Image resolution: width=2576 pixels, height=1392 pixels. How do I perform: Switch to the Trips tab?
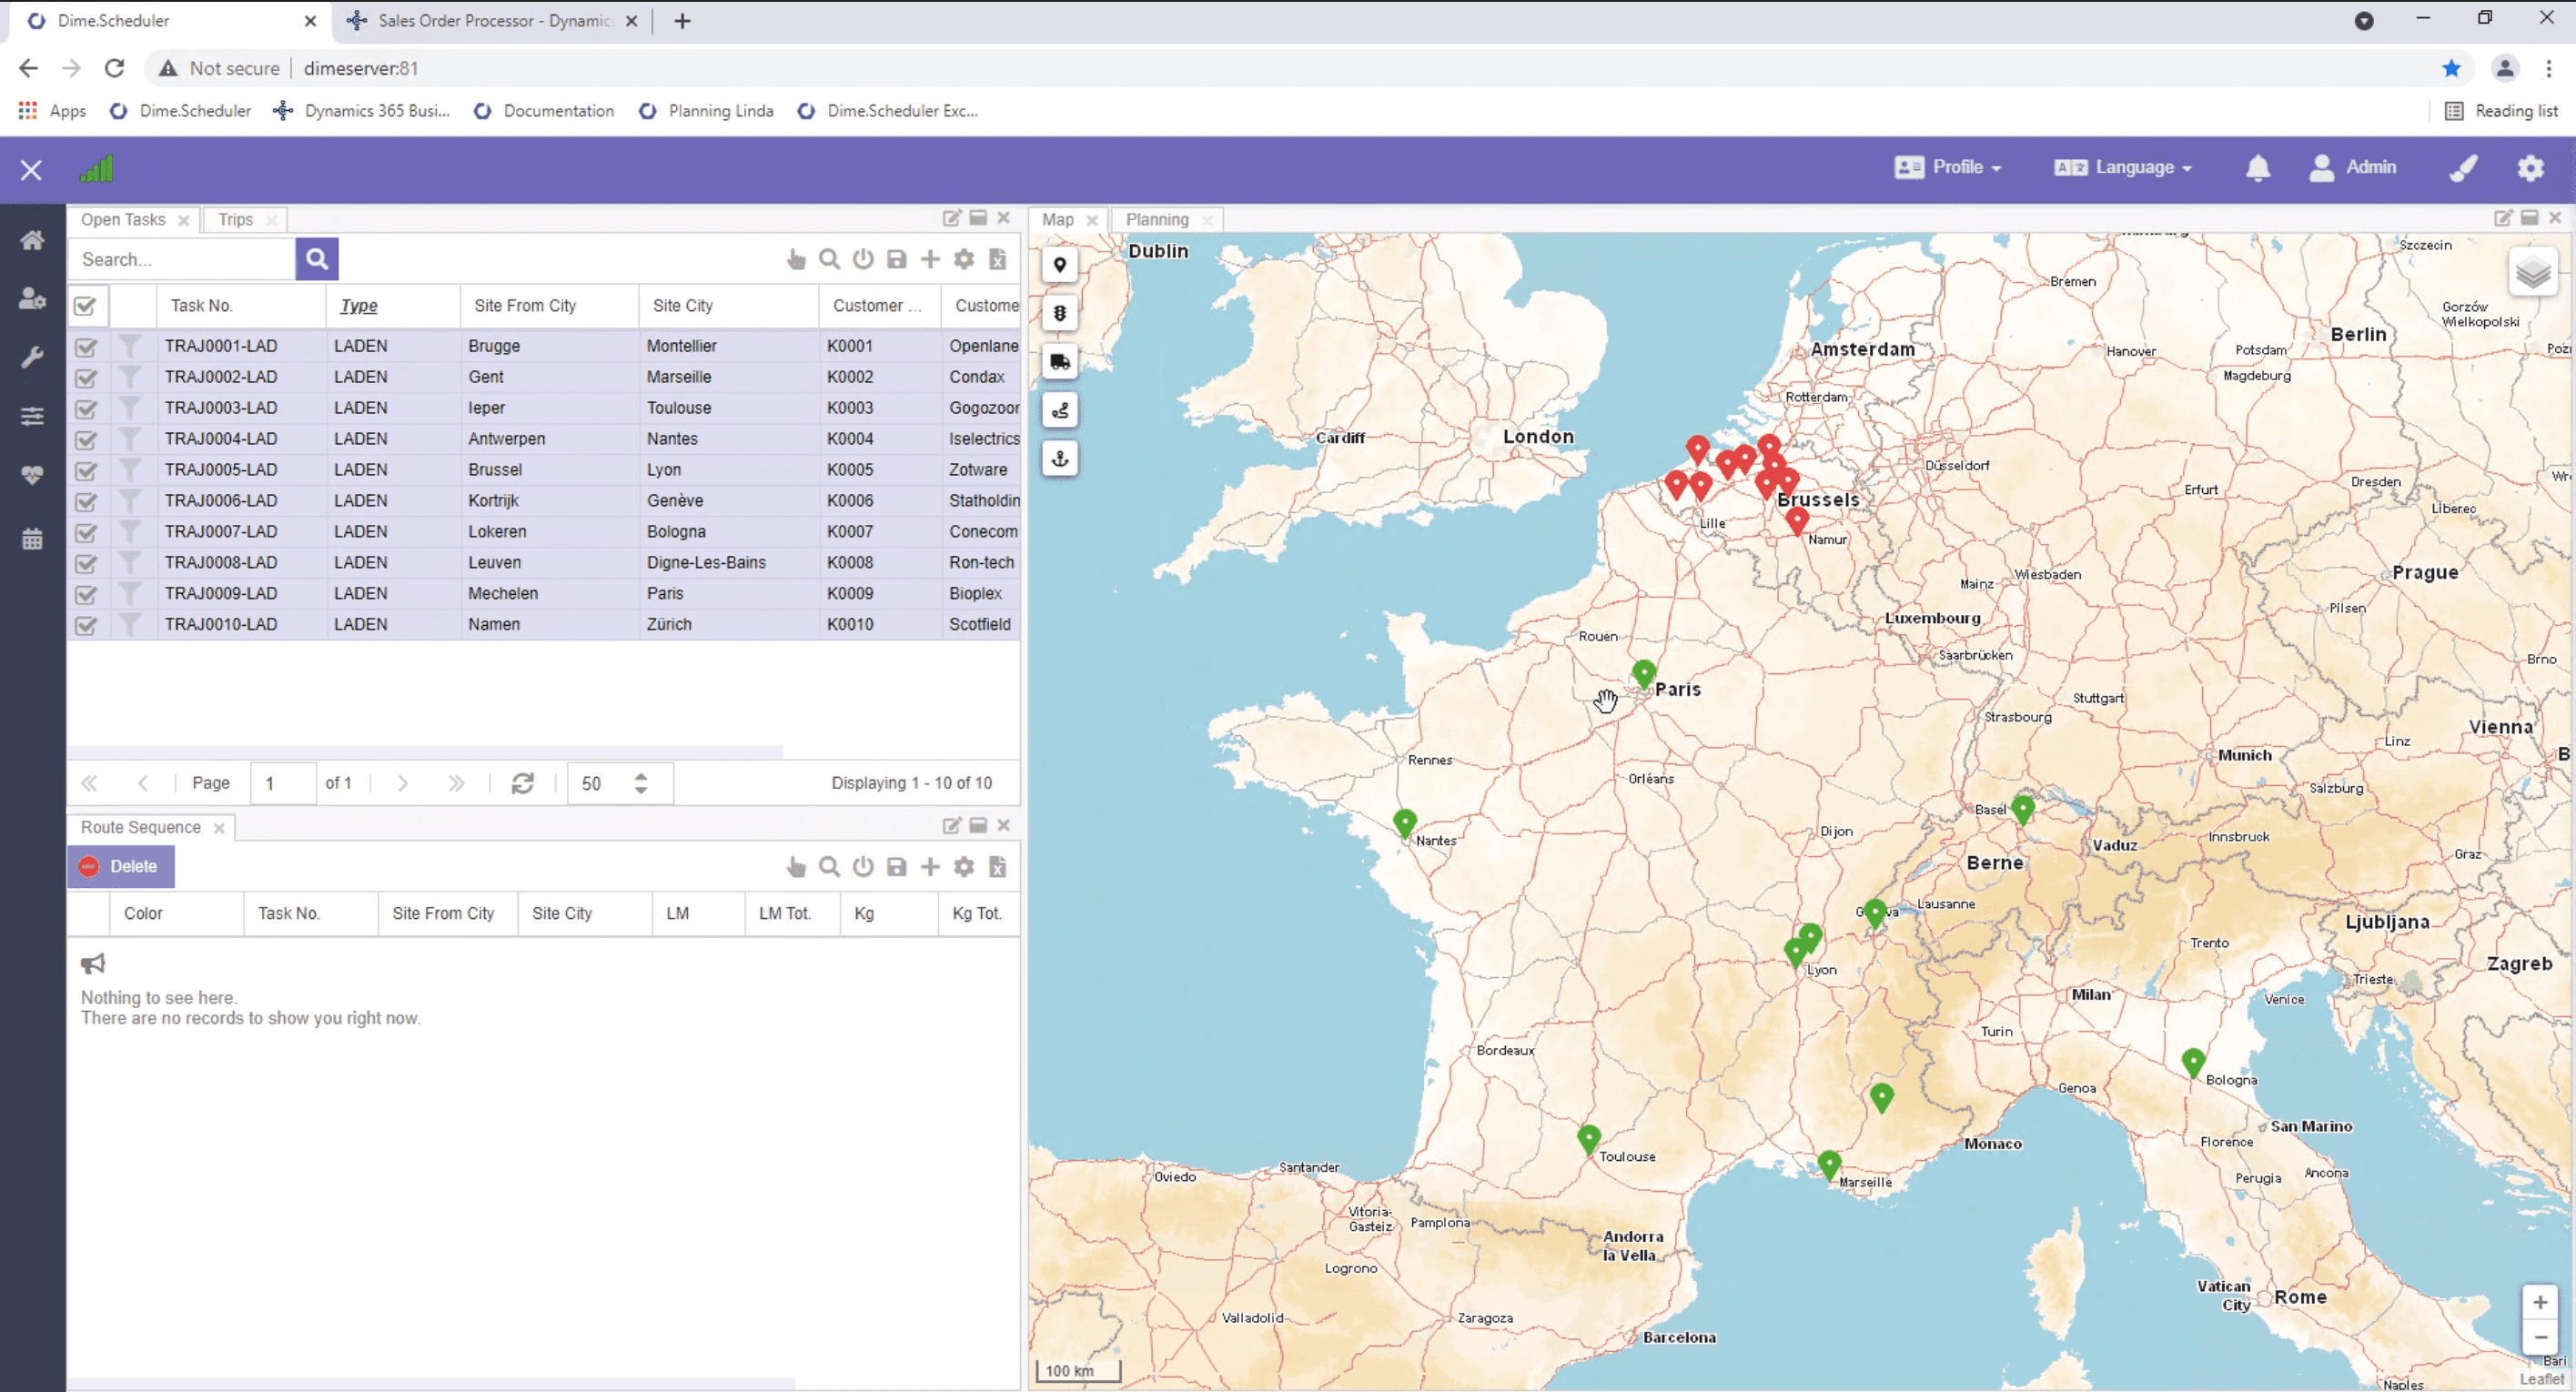pyautogui.click(x=236, y=219)
